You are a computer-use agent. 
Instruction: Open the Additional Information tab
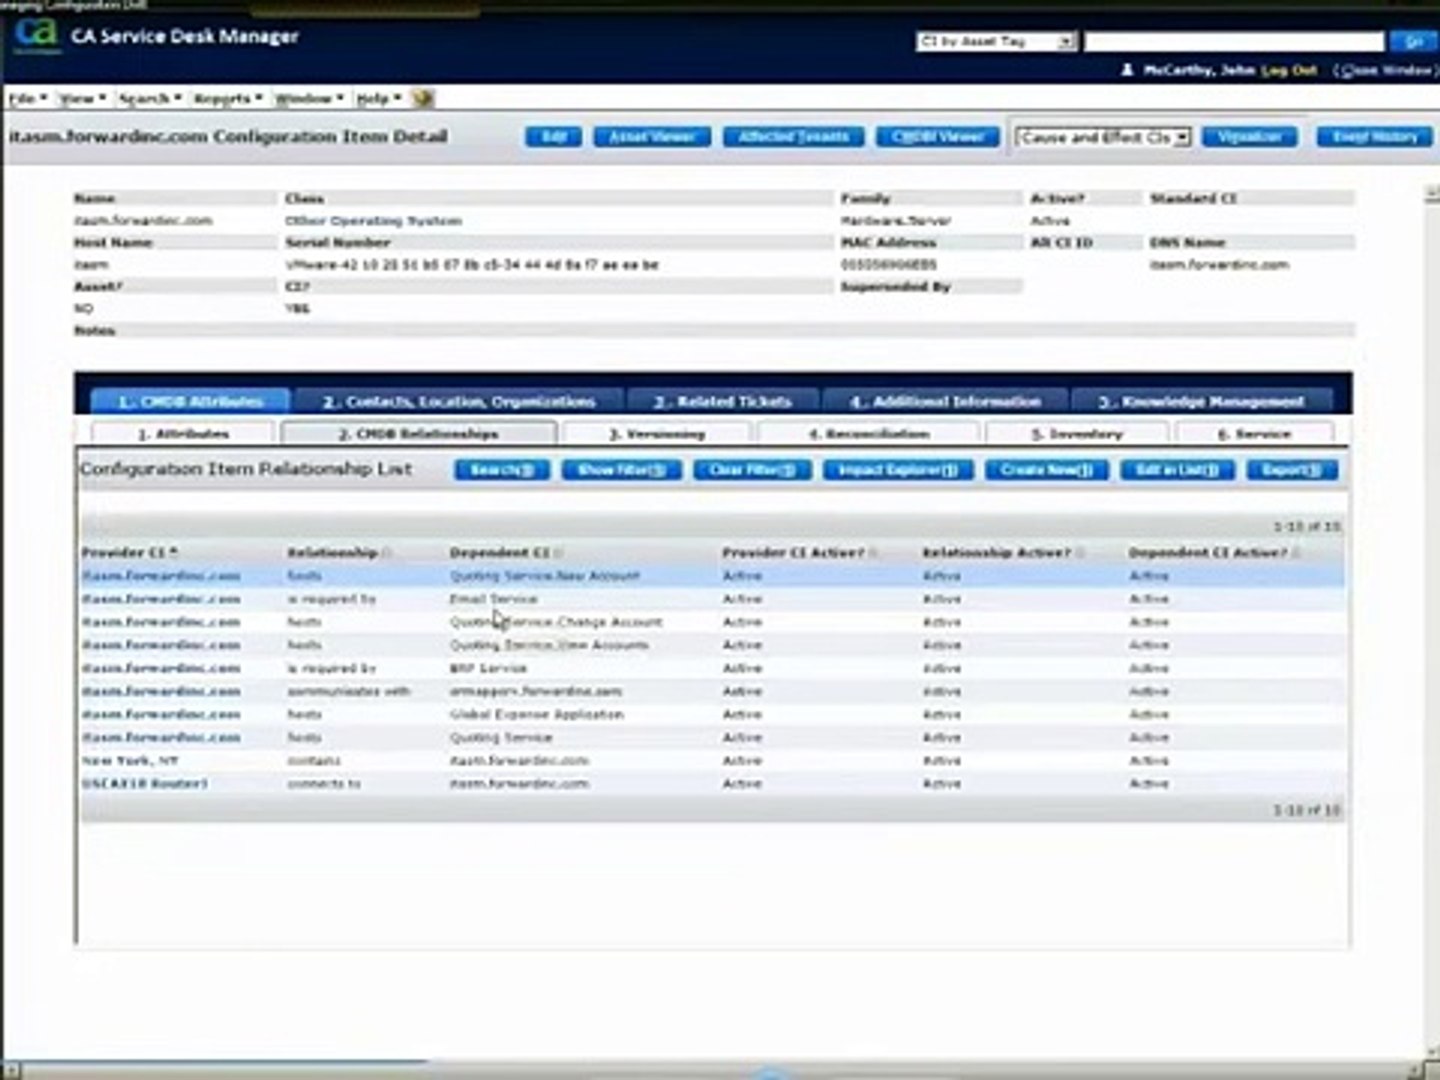(x=945, y=401)
